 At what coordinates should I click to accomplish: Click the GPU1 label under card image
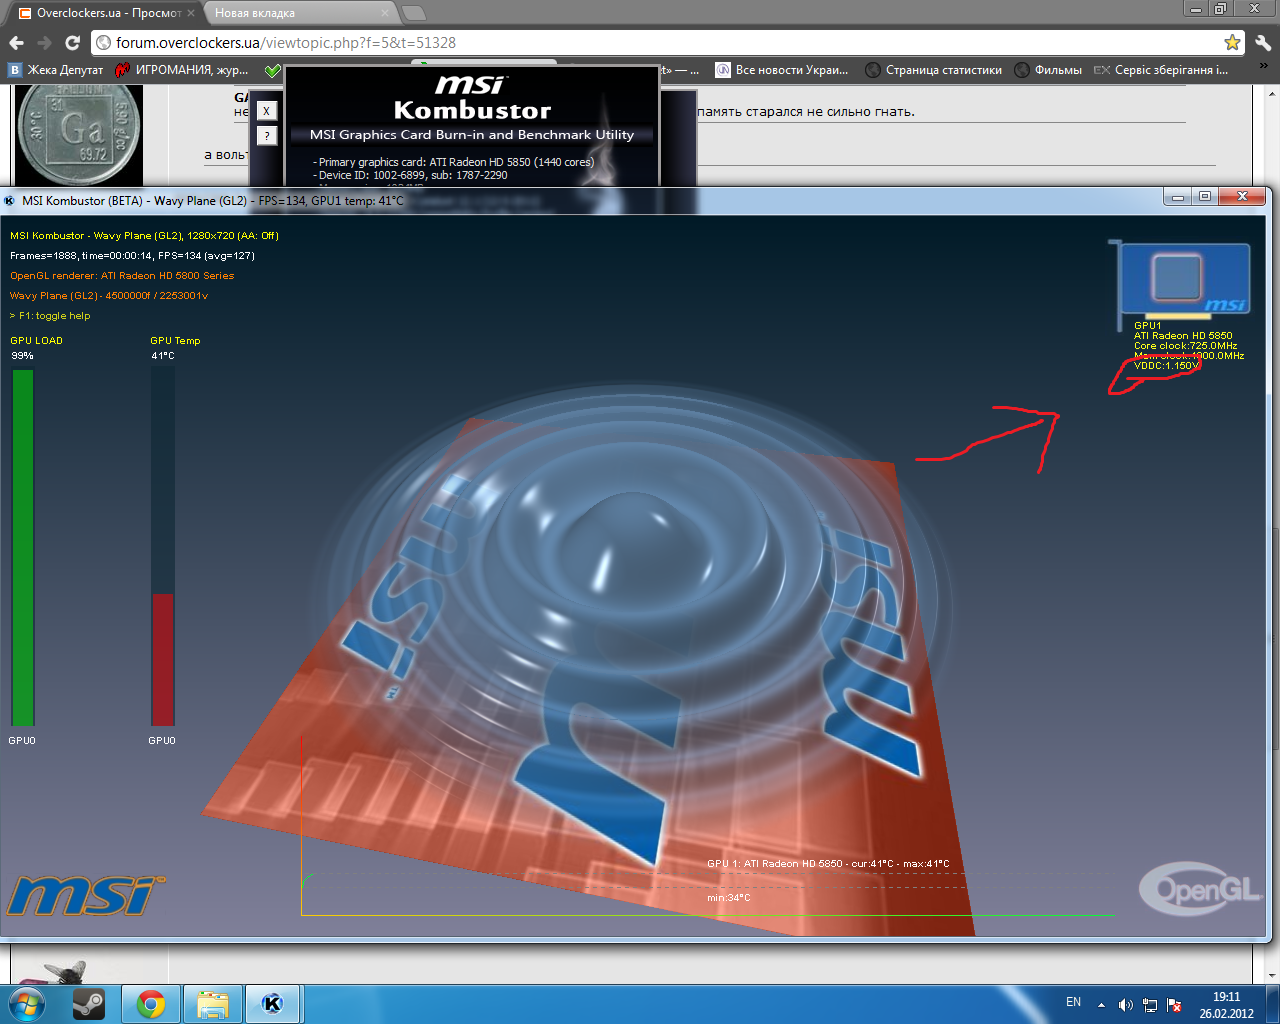1147,326
